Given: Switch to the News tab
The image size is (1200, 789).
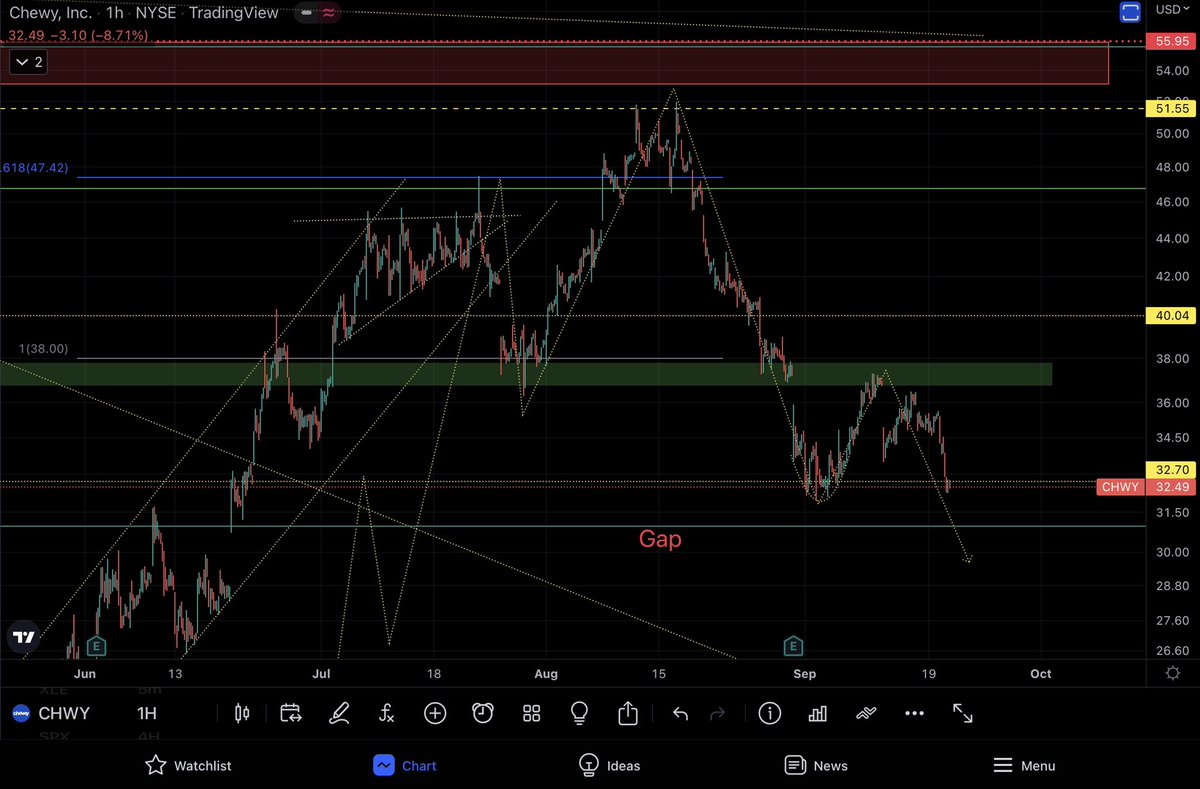Looking at the screenshot, I should pos(817,765).
